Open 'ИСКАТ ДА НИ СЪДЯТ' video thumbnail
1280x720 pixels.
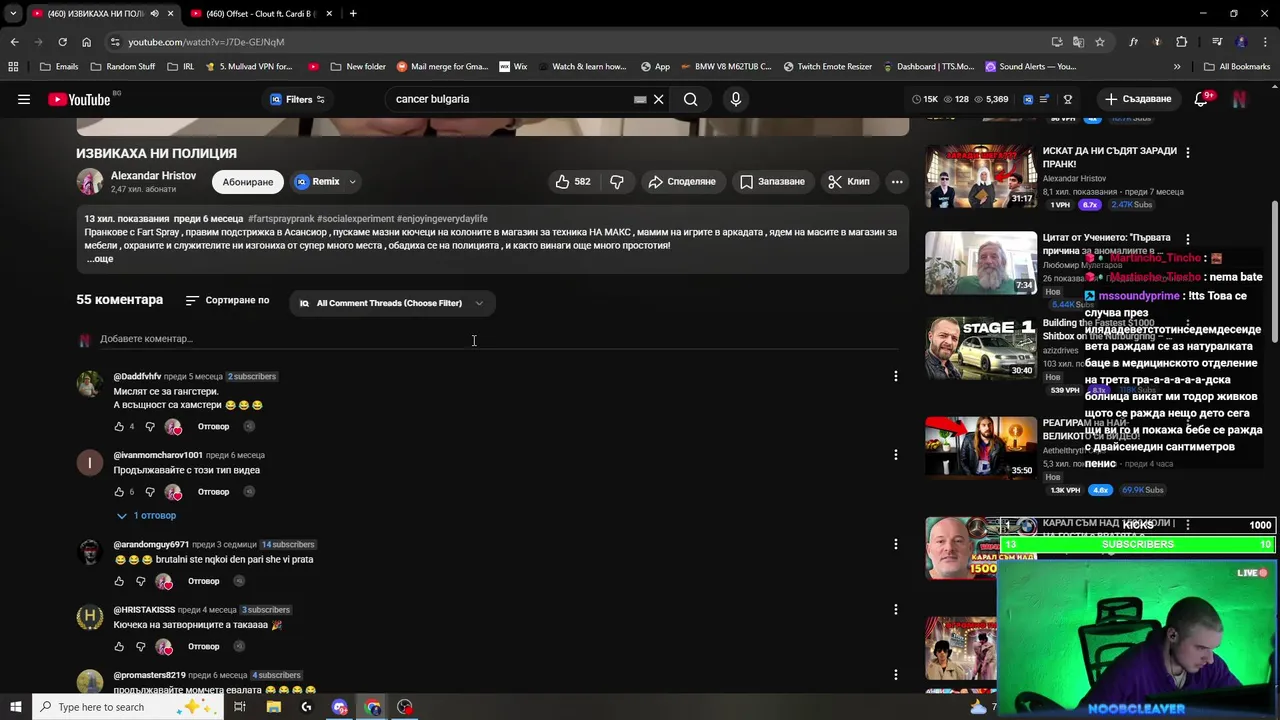click(981, 176)
